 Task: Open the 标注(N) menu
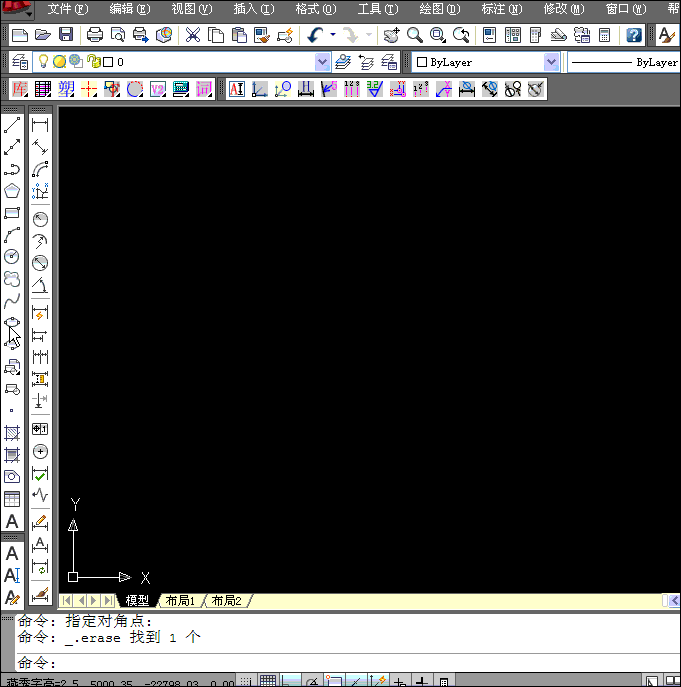click(502, 9)
